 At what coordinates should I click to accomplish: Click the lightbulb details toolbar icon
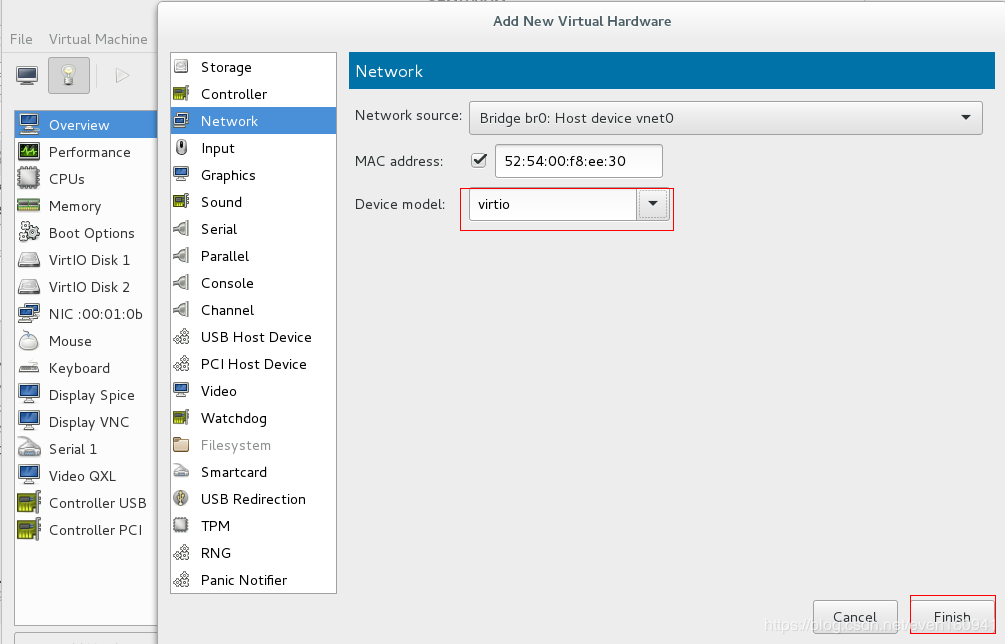point(69,75)
